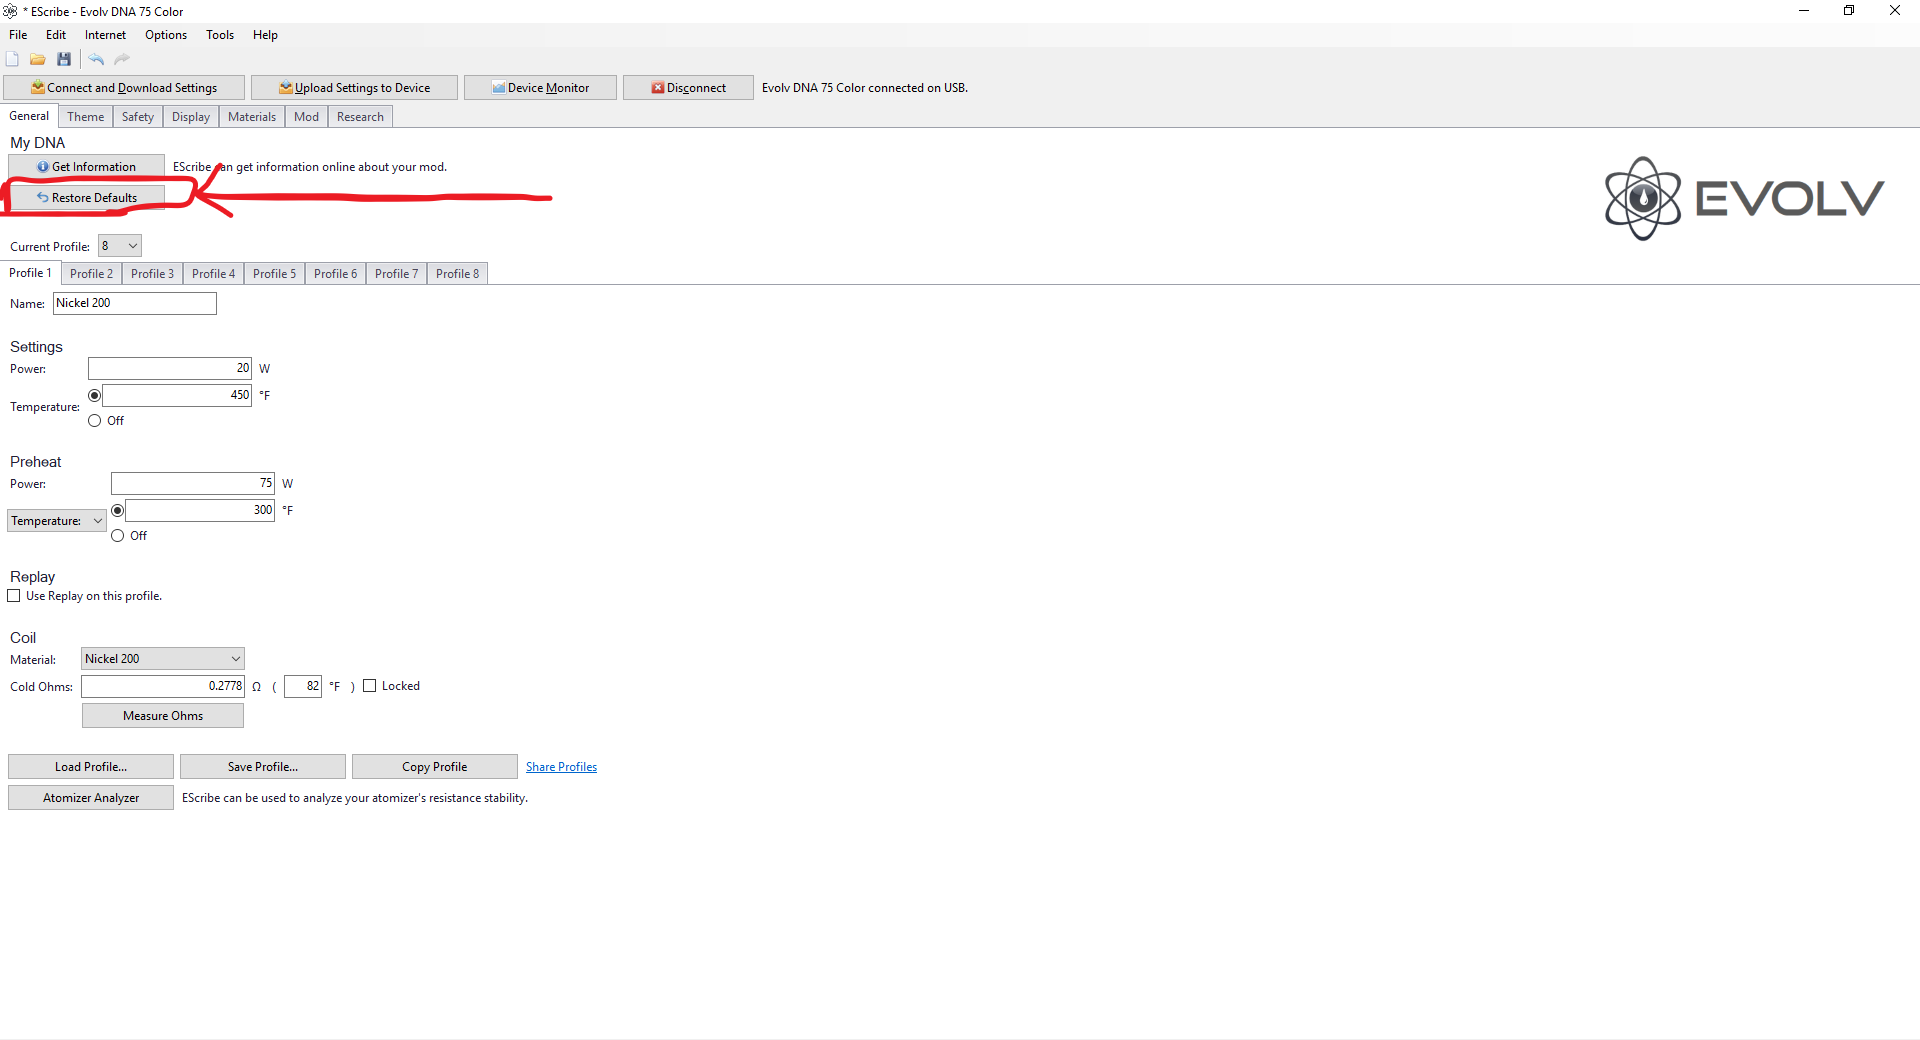1920x1040 pixels.
Task: Switch to the Safety tab
Action: tap(138, 117)
